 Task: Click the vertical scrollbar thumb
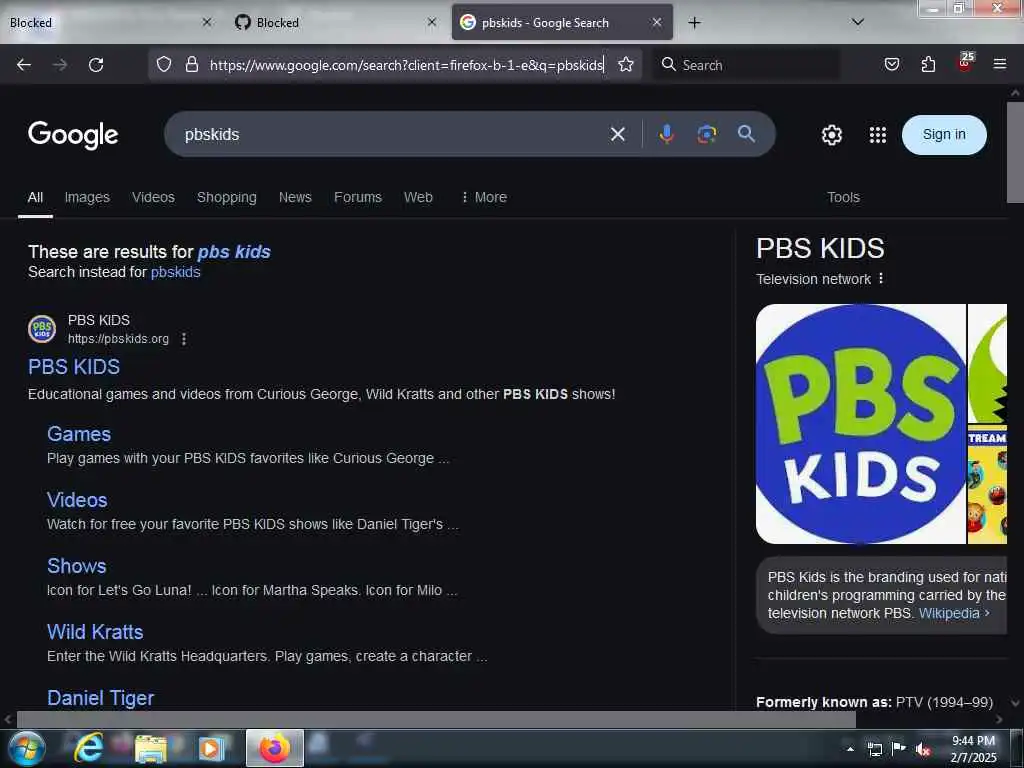tap(1015, 152)
